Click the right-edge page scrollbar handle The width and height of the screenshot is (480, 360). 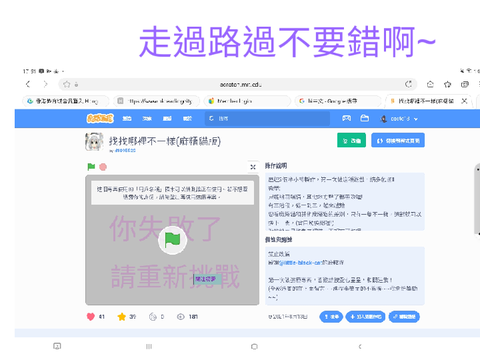click(477, 200)
